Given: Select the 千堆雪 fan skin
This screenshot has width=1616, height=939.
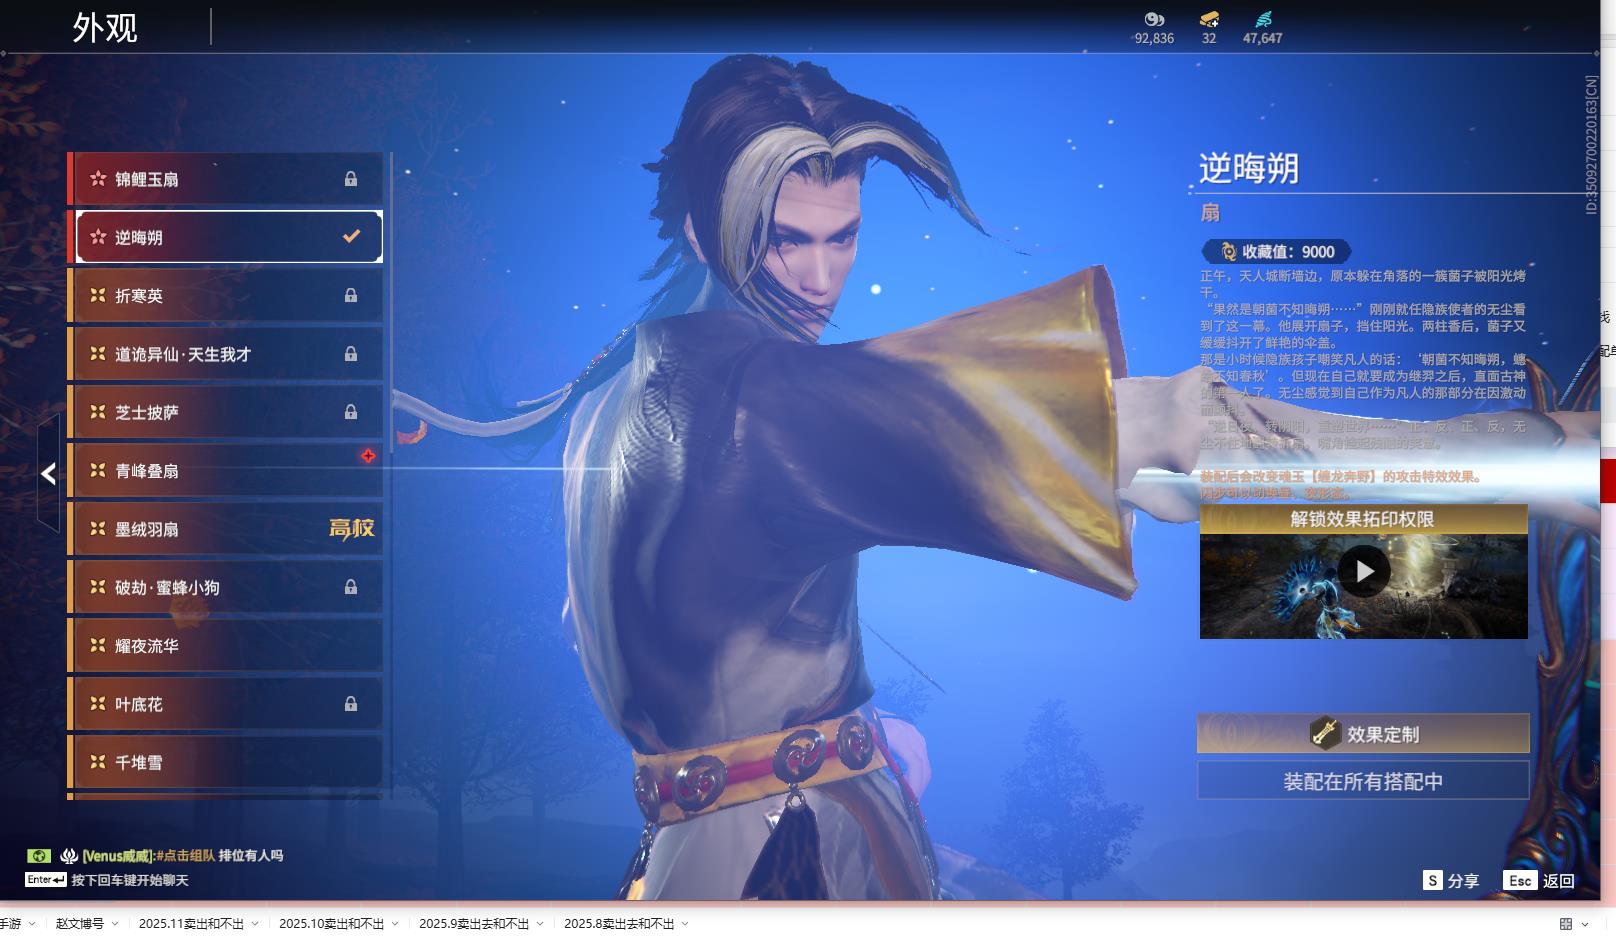Looking at the screenshot, I should [x=226, y=762].
